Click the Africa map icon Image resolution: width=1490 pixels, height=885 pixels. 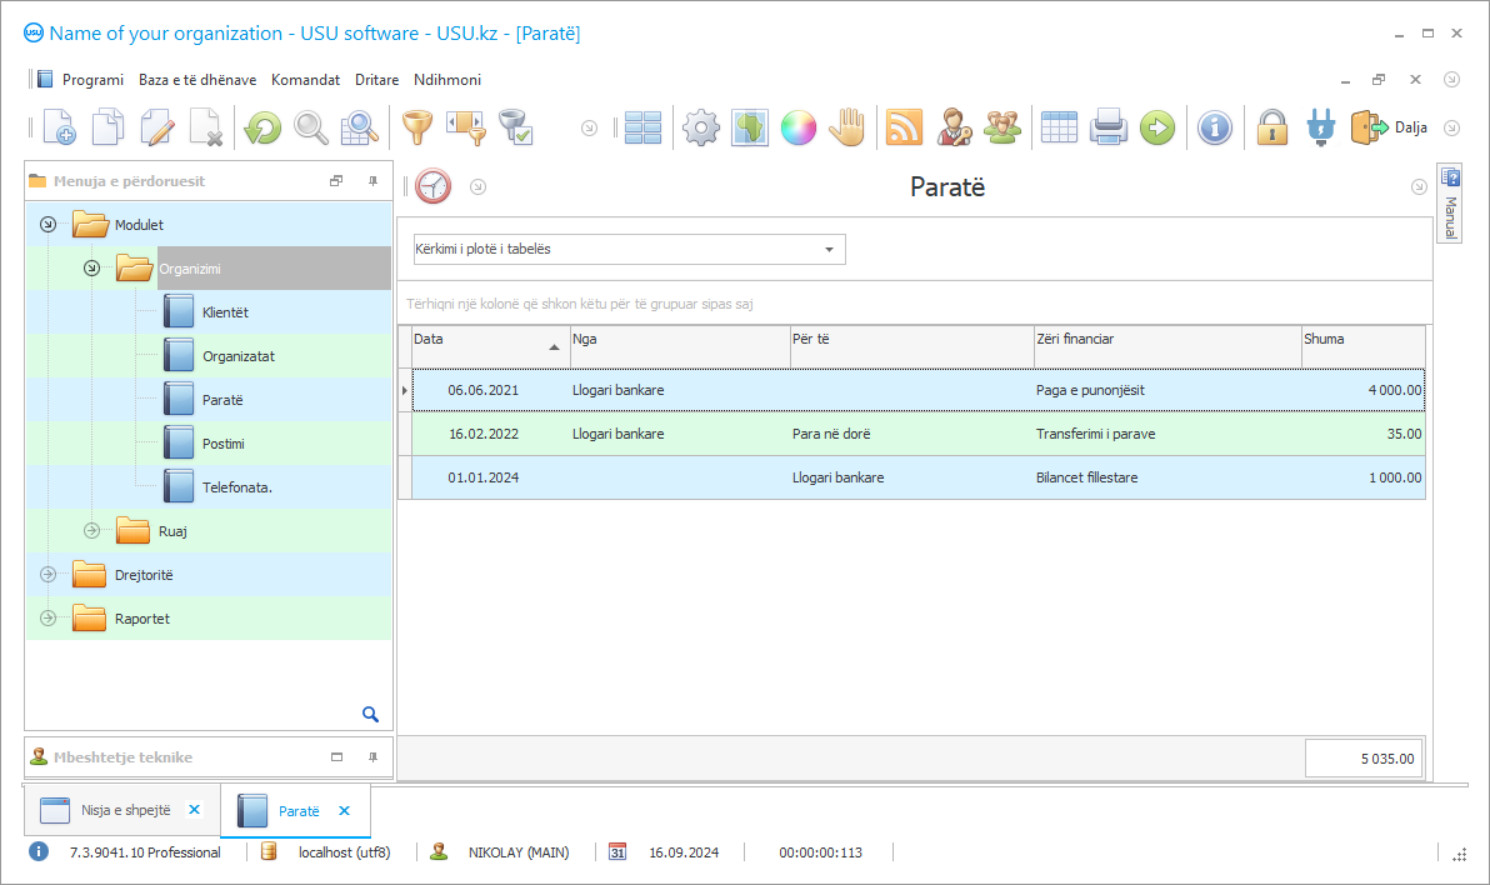[x=750, y=128]
